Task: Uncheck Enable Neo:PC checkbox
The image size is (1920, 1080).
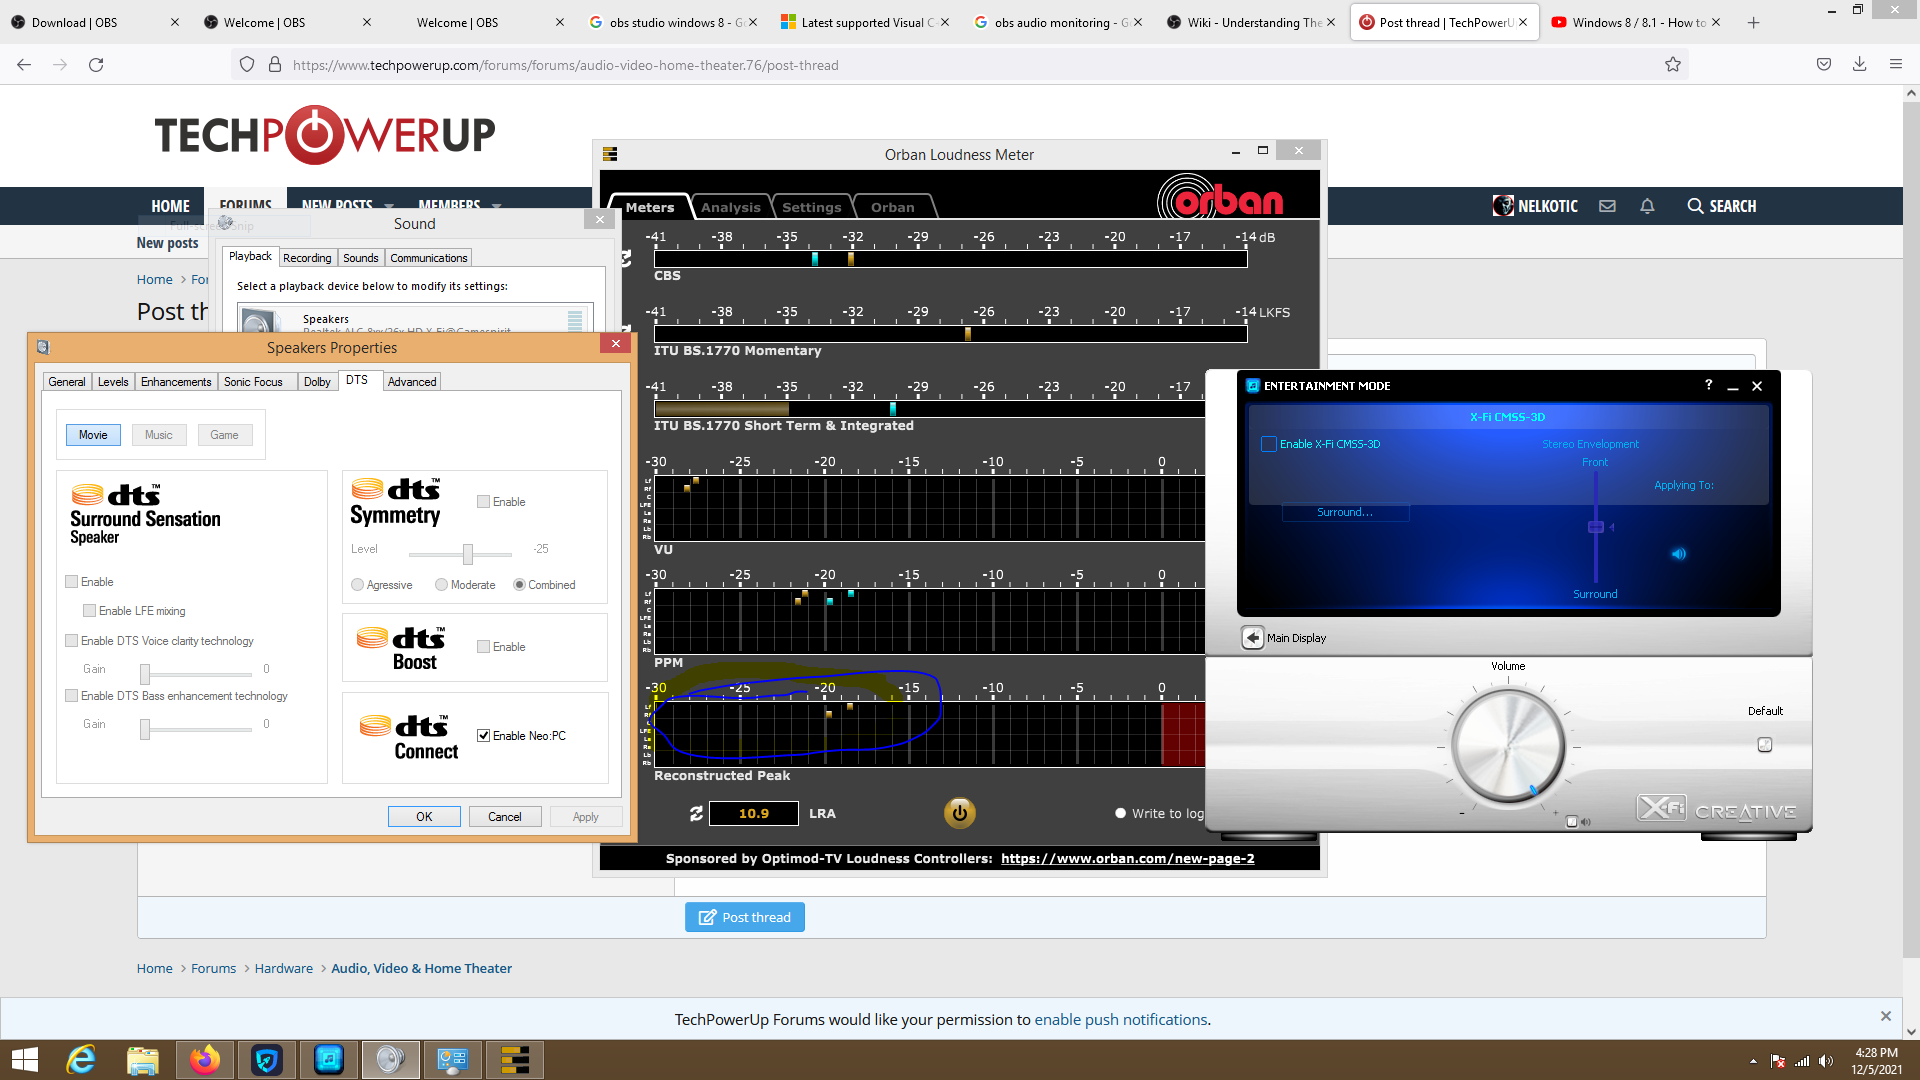Action: pyautogui.click(x=483, y=736)
